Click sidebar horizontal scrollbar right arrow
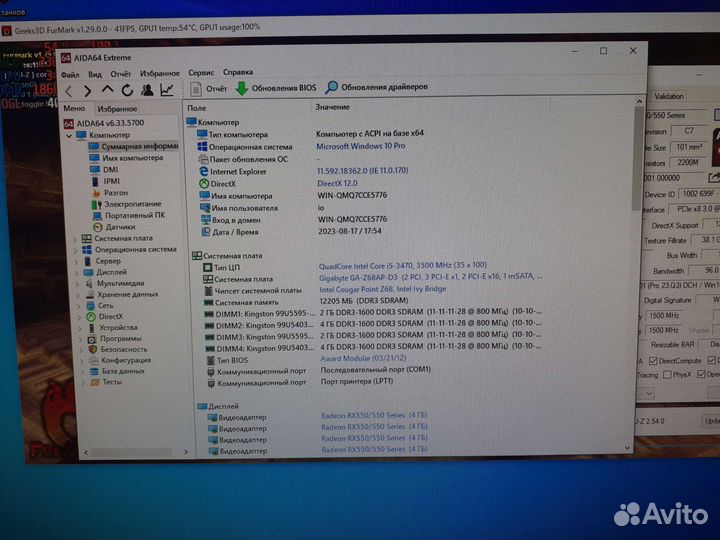This screenshot has width=720, height=540. click(186, 452)
